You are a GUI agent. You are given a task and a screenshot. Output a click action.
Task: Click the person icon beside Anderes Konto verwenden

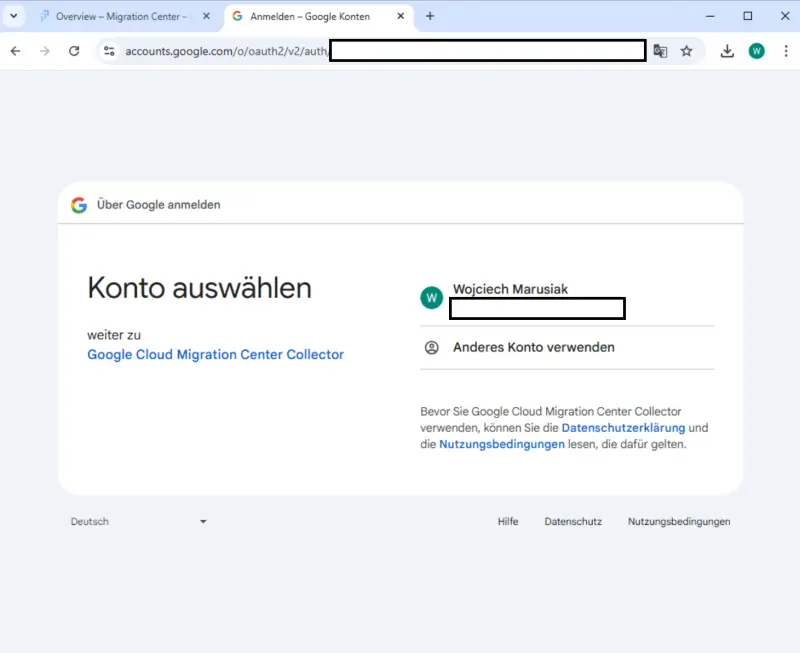[x=430, y=347]
